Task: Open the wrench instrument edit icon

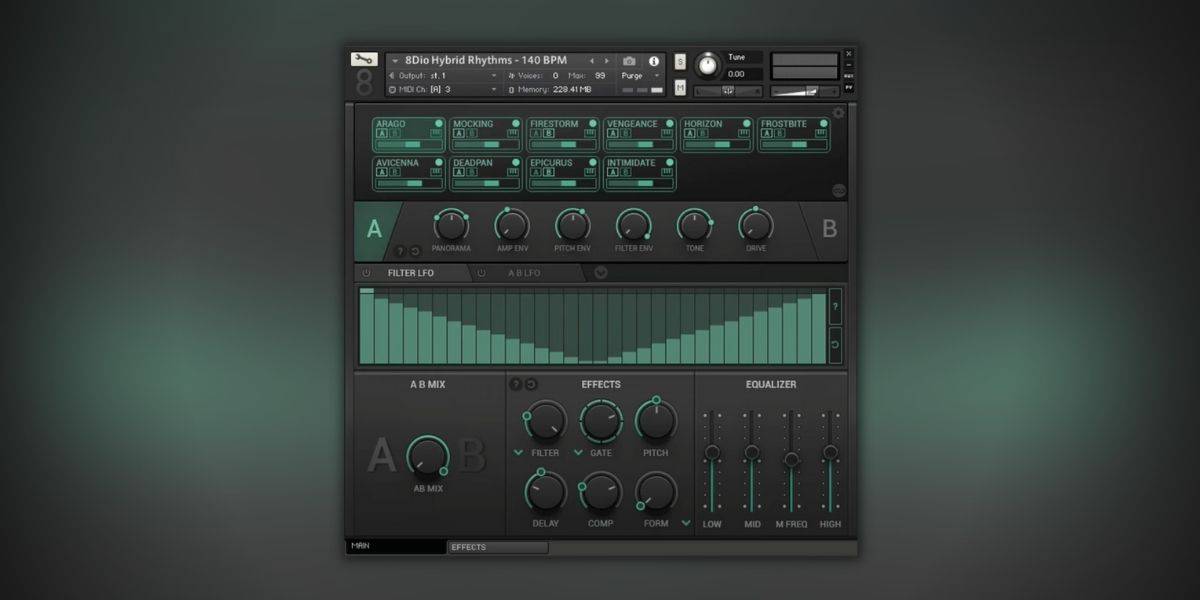Action: pos(364,60)
